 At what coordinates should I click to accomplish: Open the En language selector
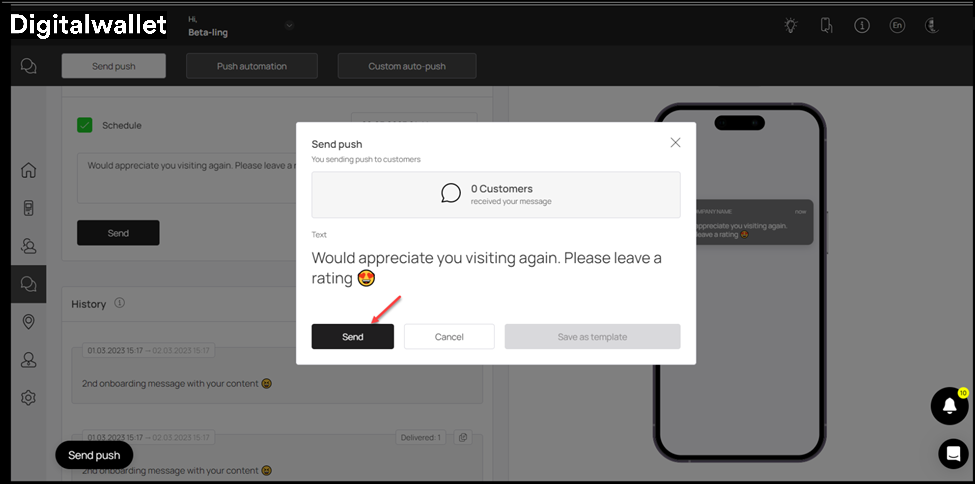pyautogui.click(x=897, y=26)
